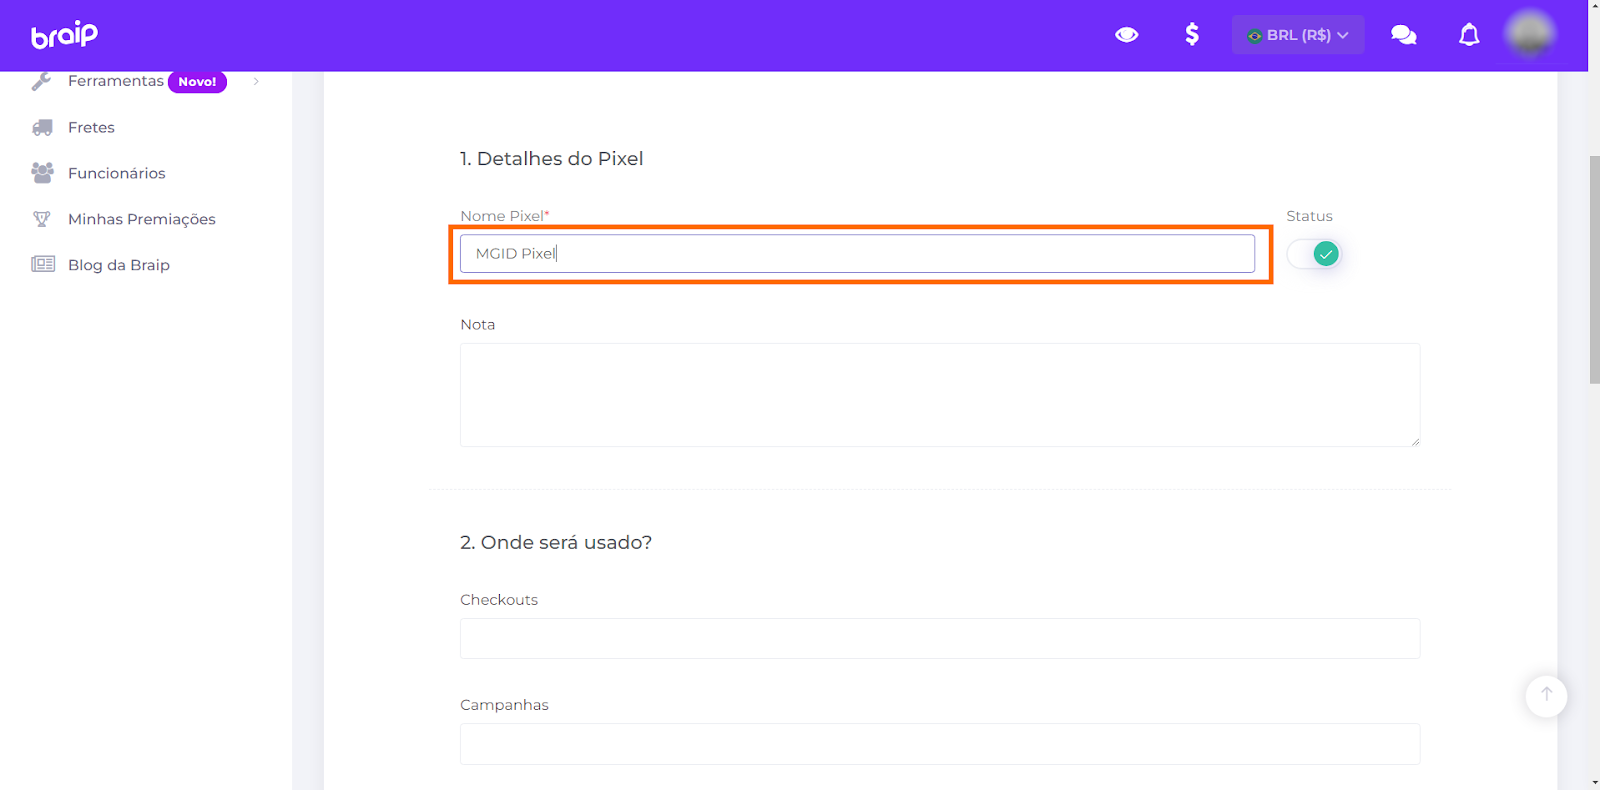This screenshot has width=1600, height=790.
Task: Click the Blog da Braip newspaper icon
Action: pos(43,265)
